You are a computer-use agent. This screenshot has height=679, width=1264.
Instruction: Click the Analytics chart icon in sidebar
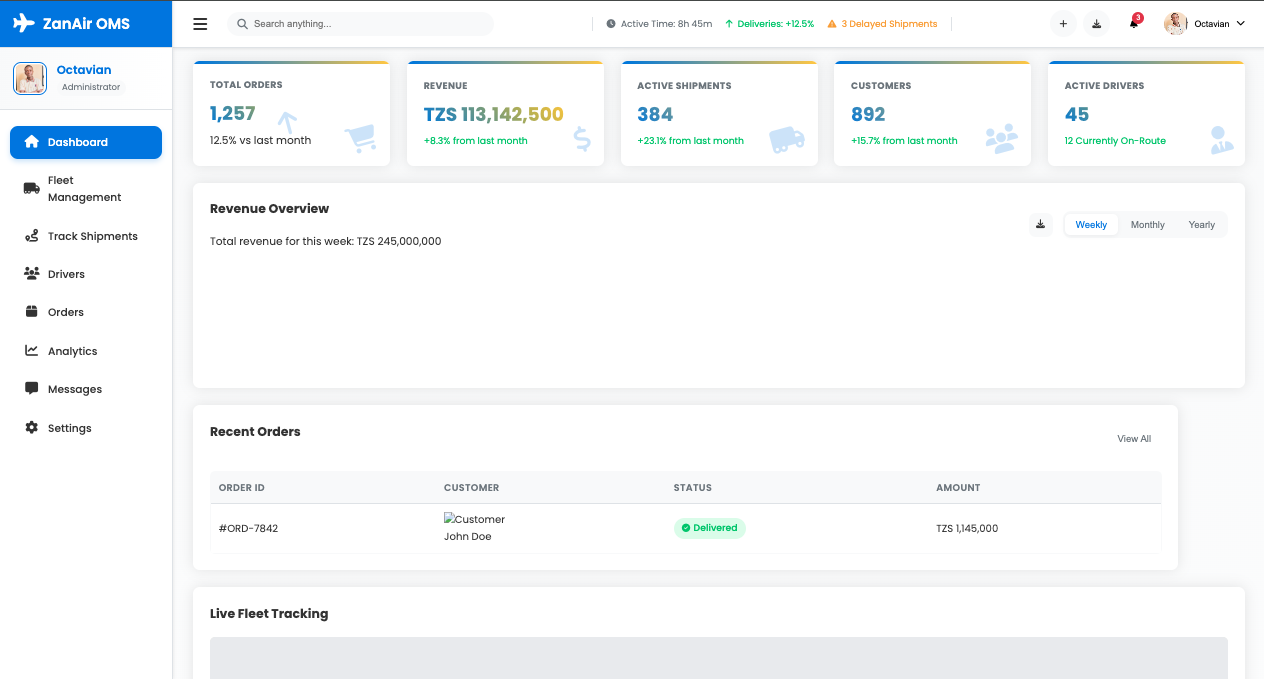click(31, 351)
